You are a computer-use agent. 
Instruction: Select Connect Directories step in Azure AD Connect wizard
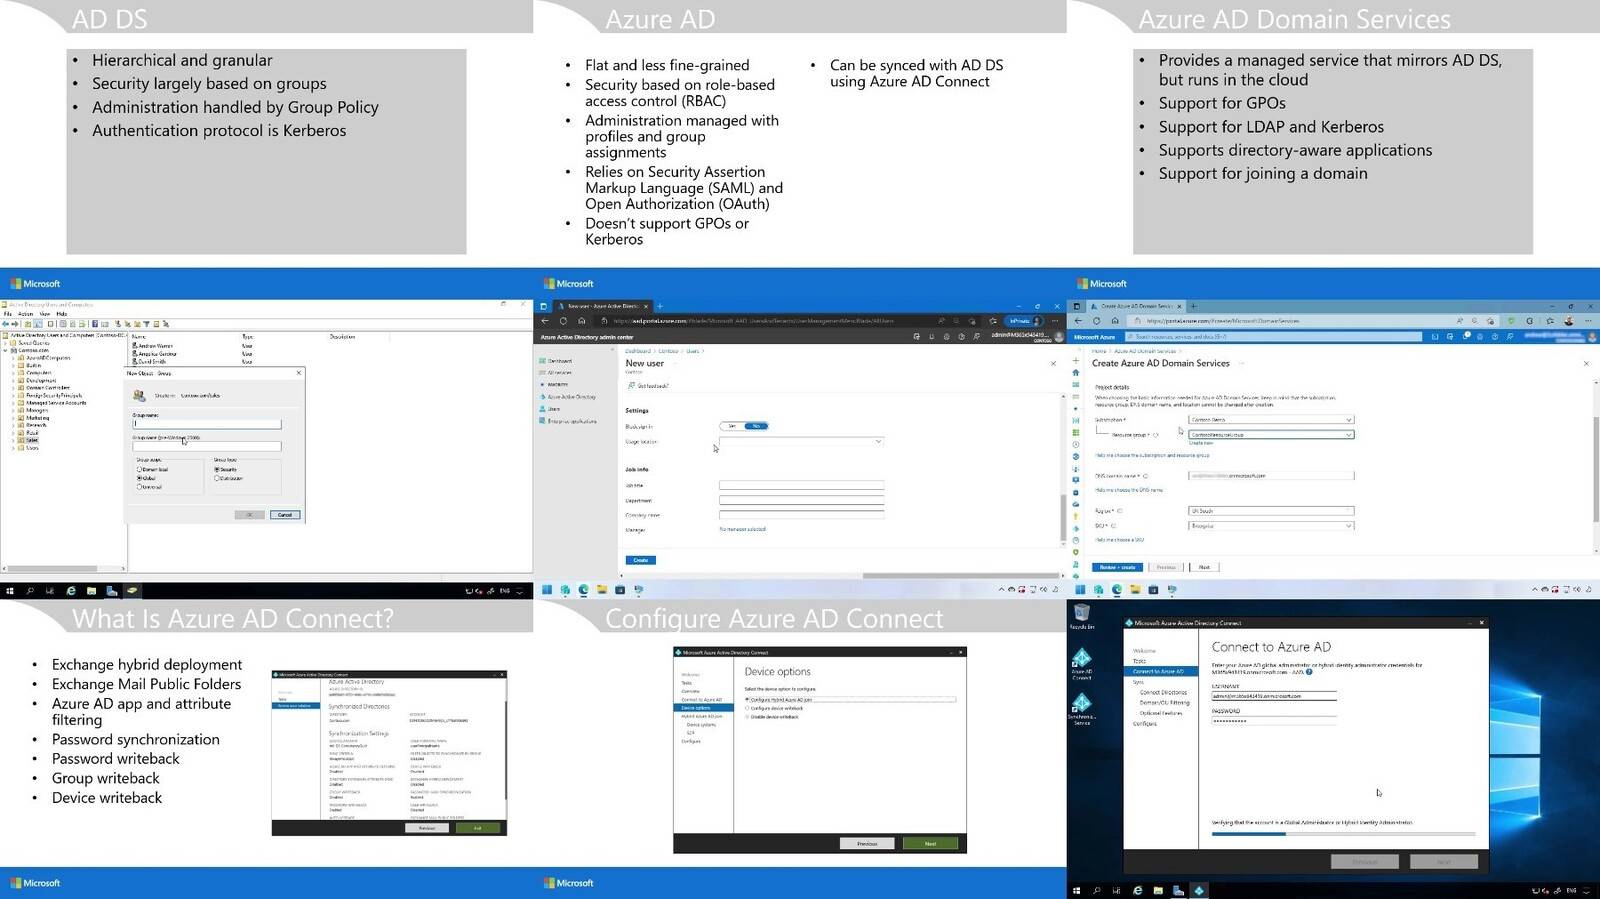(x=1163, y=692)
